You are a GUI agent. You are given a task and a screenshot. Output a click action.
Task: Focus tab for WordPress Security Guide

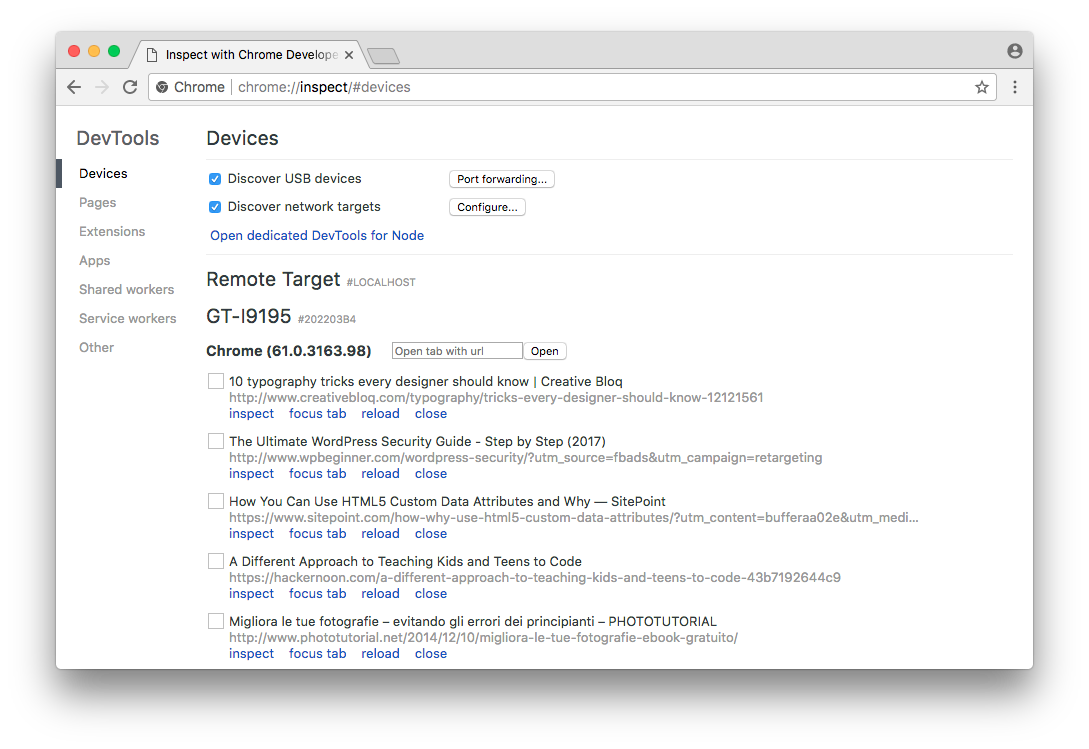(x=317, y=473)
